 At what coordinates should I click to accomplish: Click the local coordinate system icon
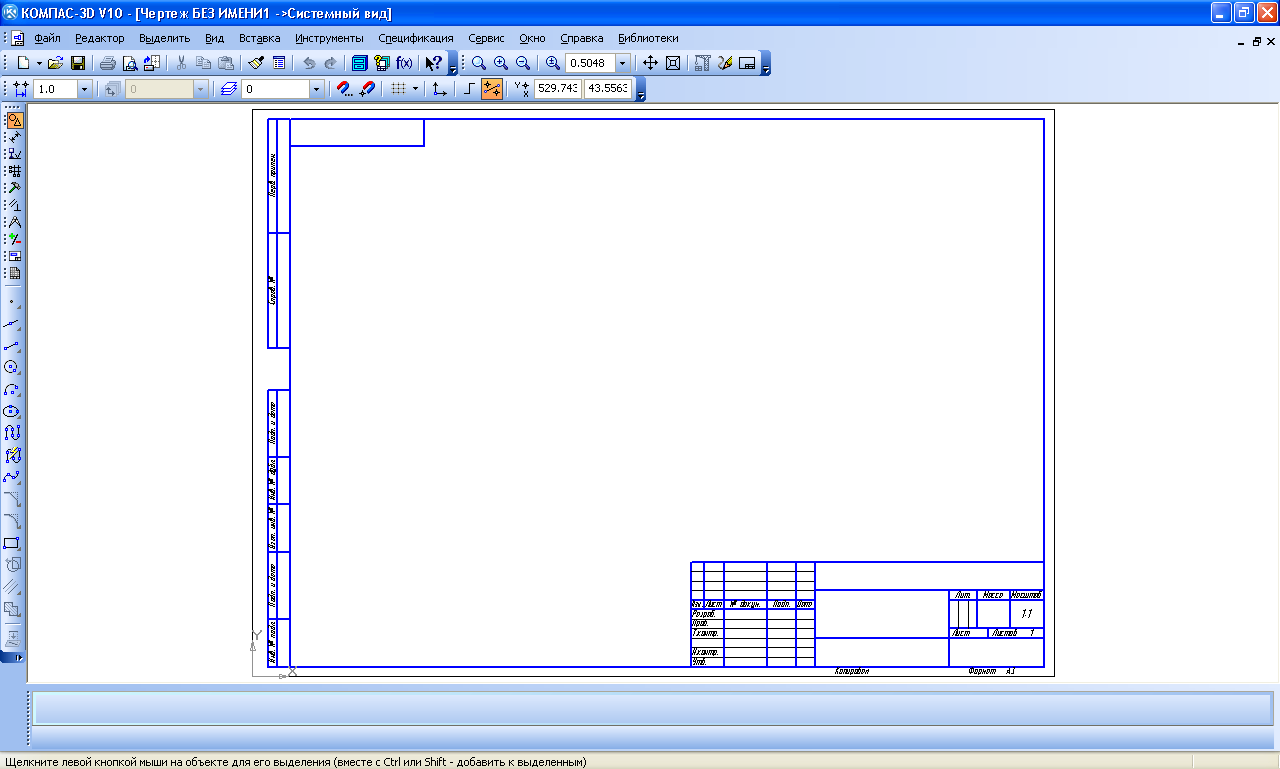(439, 89)
